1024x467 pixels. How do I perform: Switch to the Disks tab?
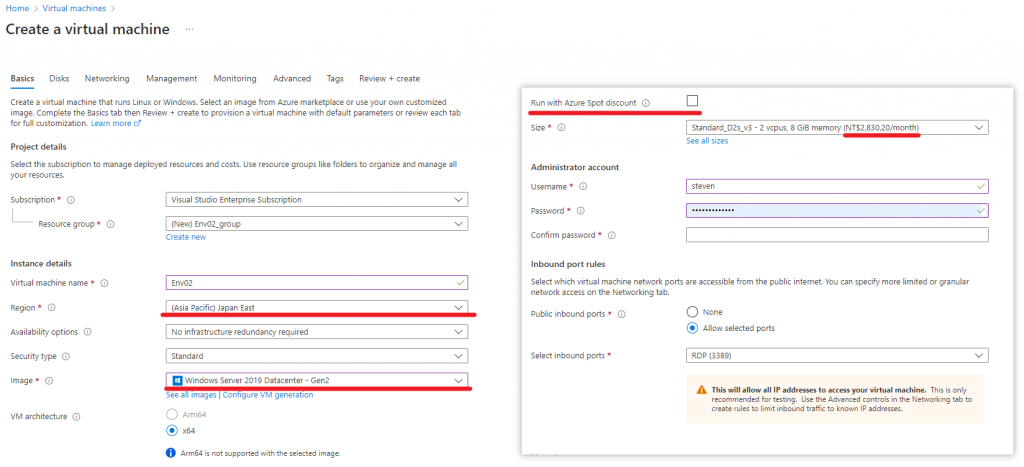[59, 78]
